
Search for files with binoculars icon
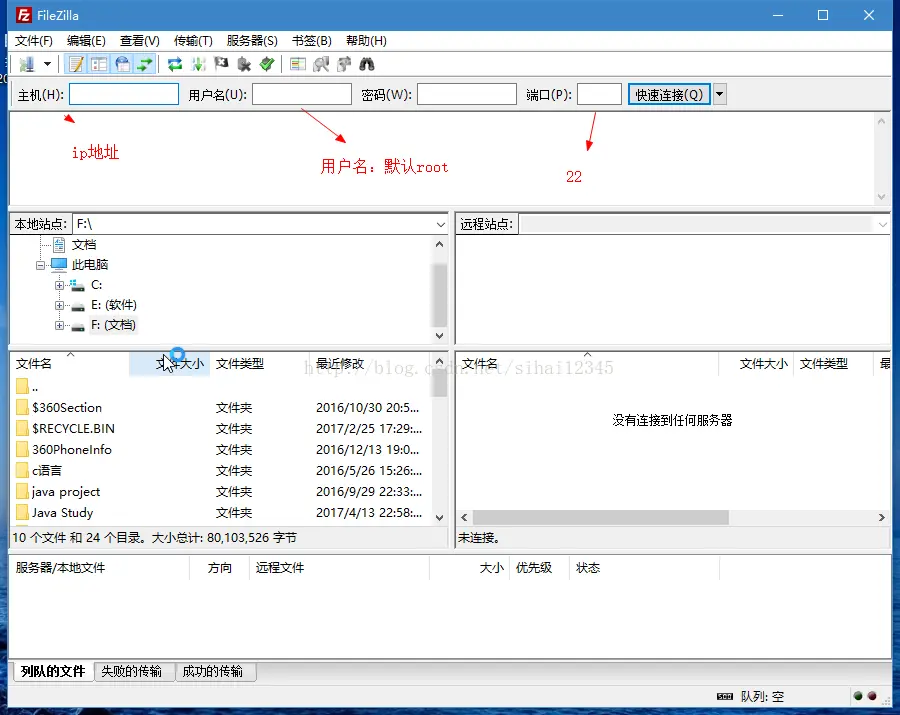click(367, 64)
